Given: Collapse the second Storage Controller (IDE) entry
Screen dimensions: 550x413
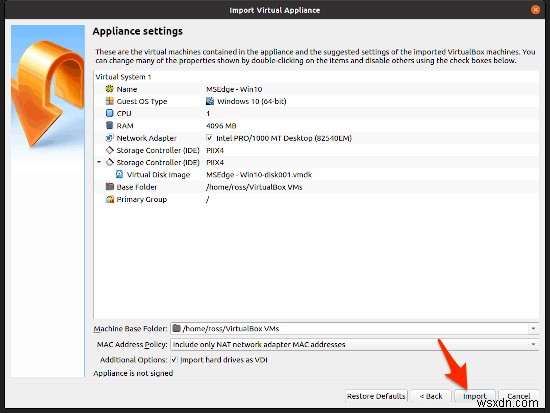Looking at the screenshot, I should tap(99, 162).
